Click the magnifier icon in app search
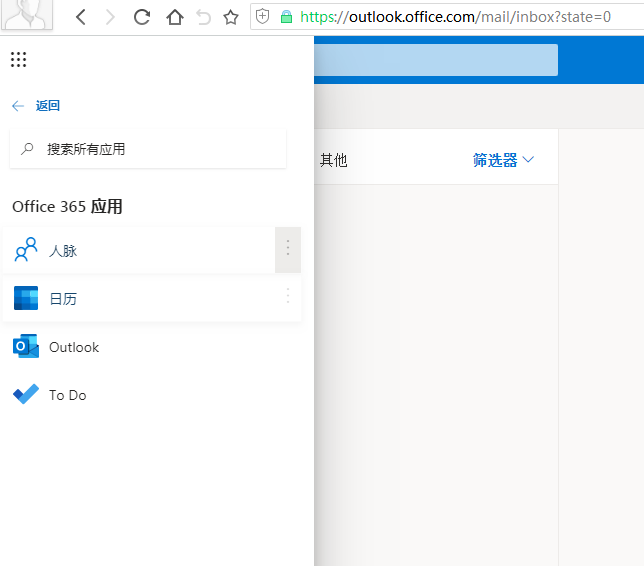This screenshot has width=644, height=566. tap(27, 149)
